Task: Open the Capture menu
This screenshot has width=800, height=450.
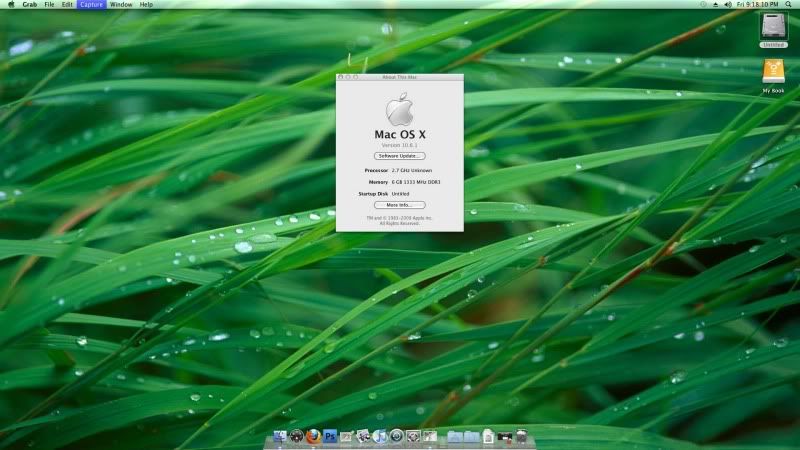Action: pos(91,4)
